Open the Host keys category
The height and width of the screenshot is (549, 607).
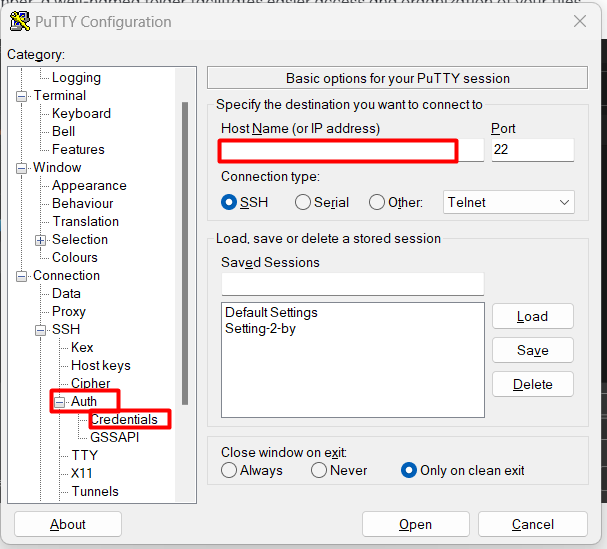pos(101,365)
